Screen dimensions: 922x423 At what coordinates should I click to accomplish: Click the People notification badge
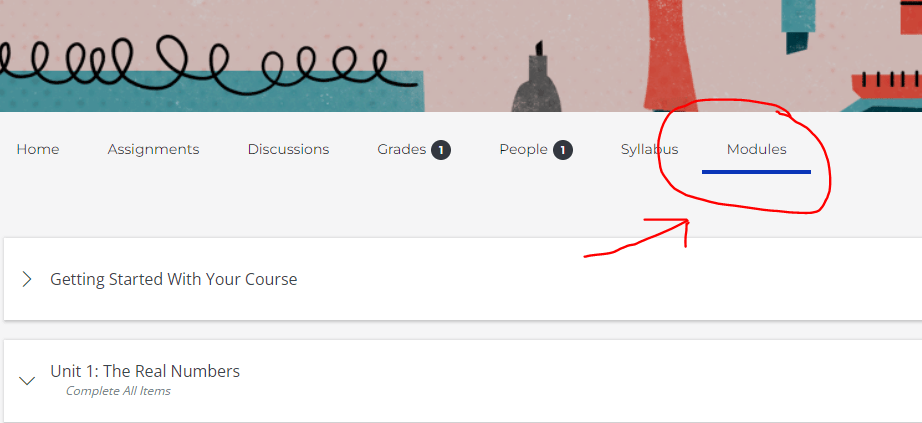click(x=563, y=150)
